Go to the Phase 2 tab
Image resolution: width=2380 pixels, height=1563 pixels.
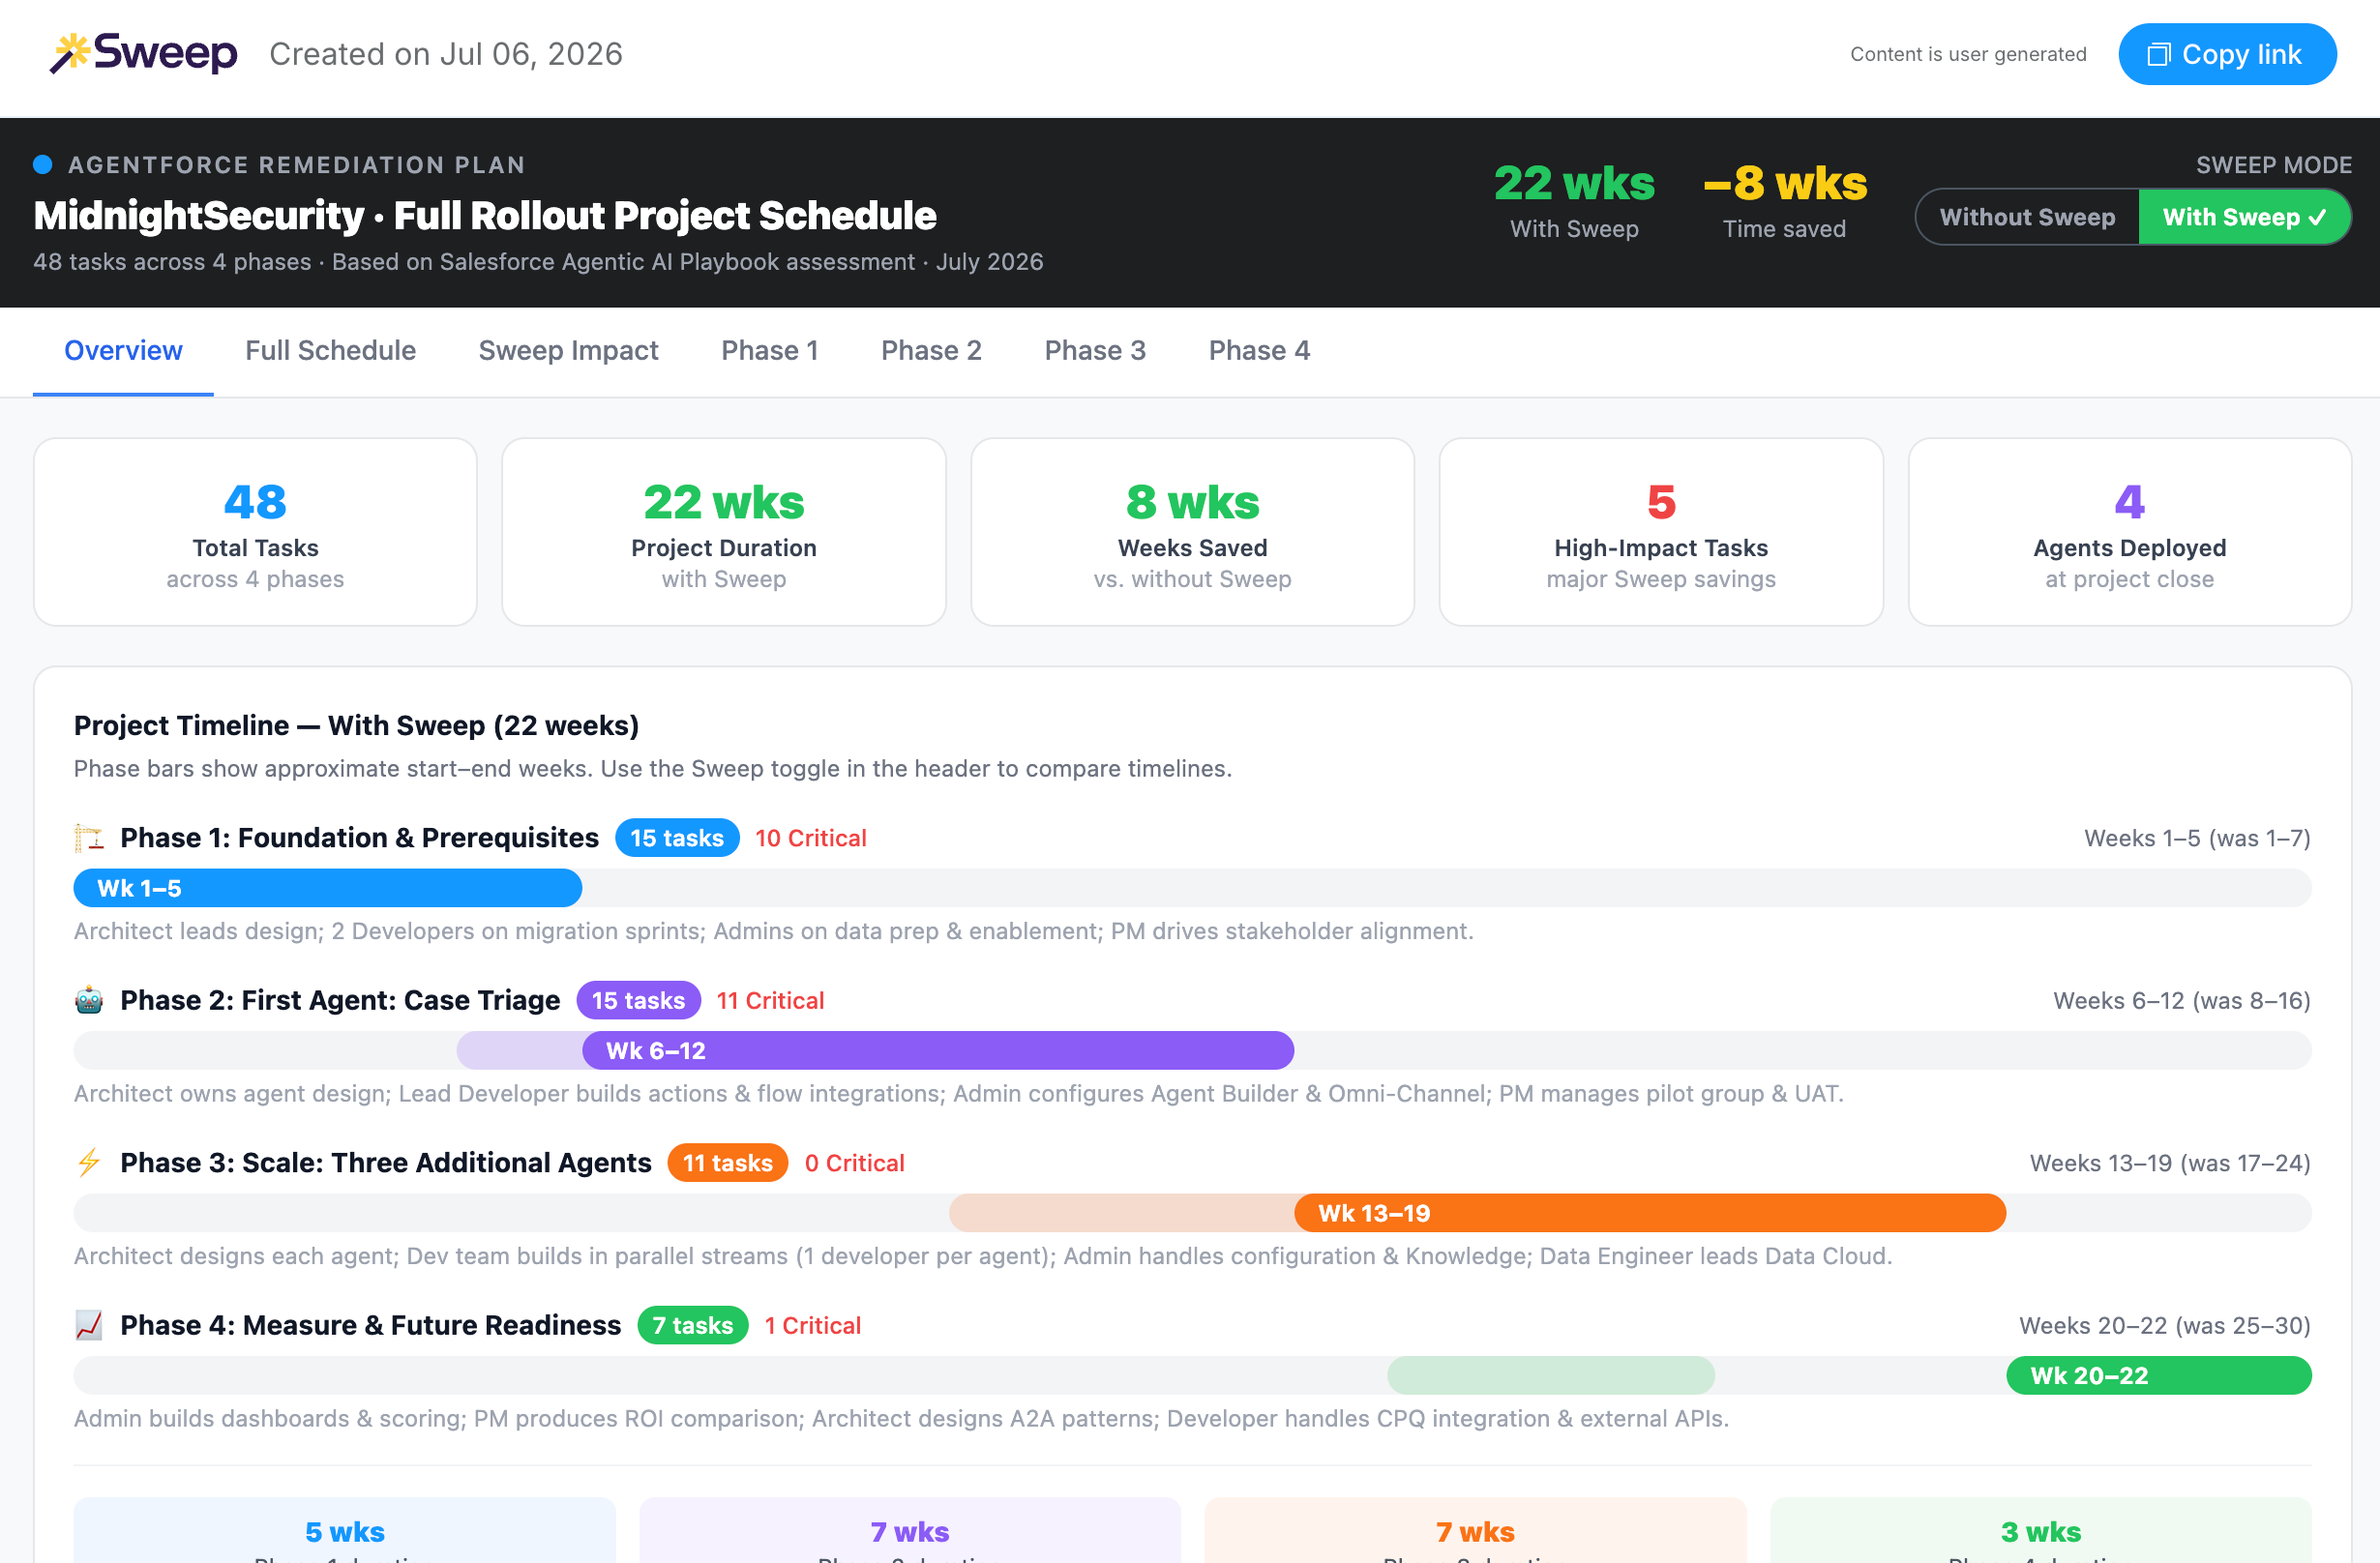(x=931, y=350)
